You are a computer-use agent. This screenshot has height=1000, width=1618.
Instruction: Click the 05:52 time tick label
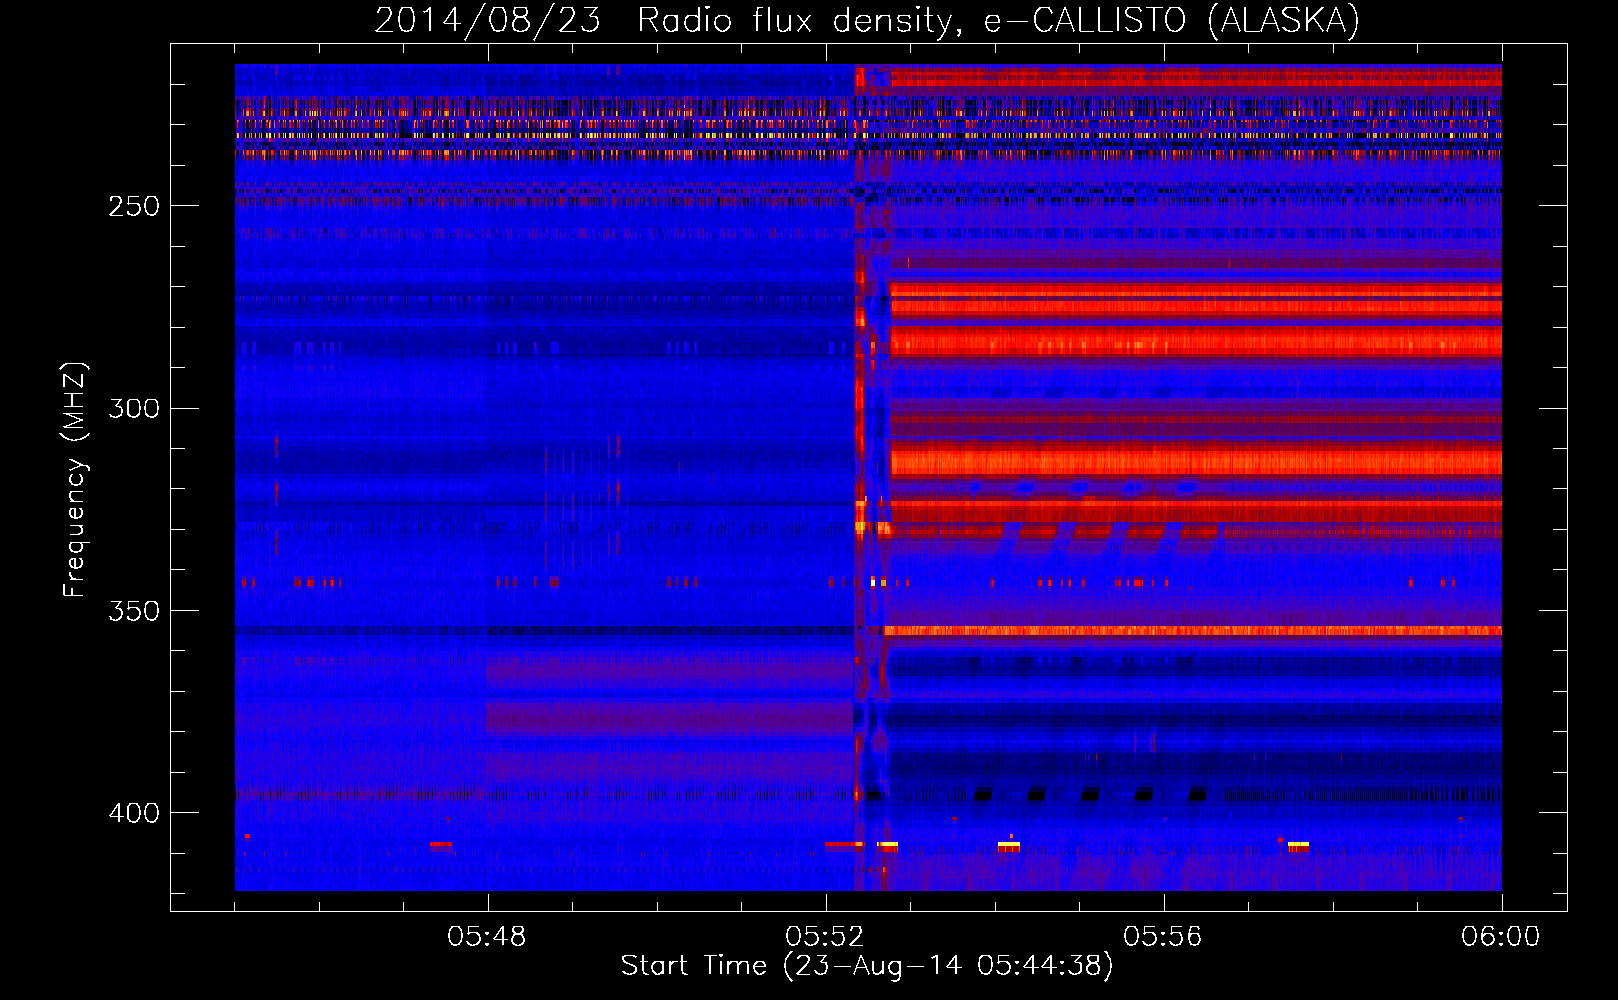(x=825, y=937)
